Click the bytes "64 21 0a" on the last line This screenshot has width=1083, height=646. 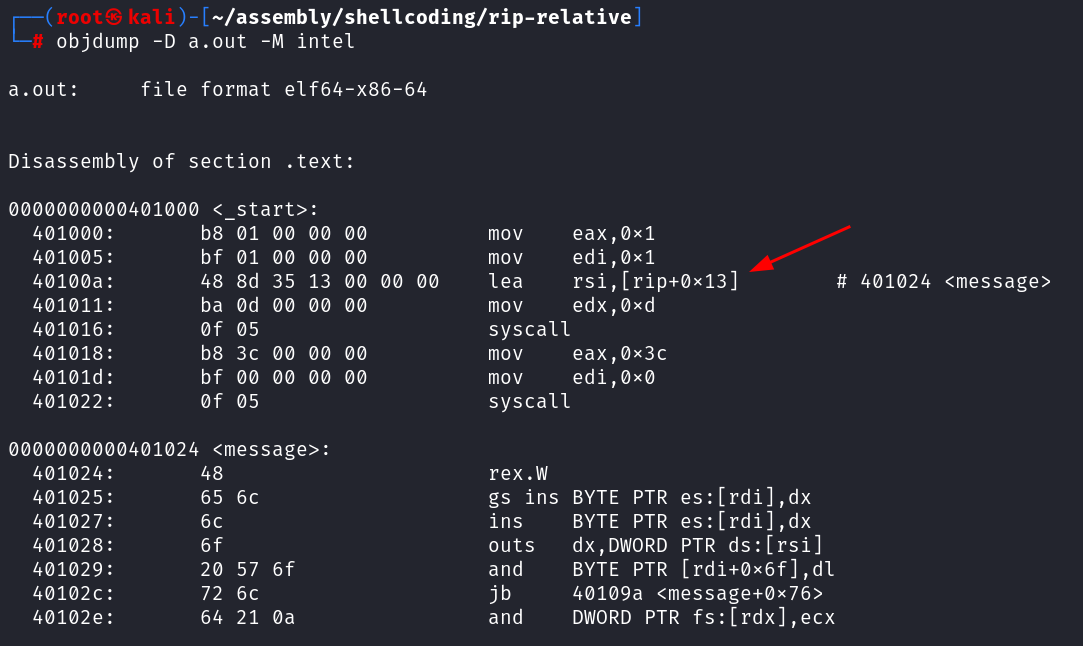pos(247,618)
